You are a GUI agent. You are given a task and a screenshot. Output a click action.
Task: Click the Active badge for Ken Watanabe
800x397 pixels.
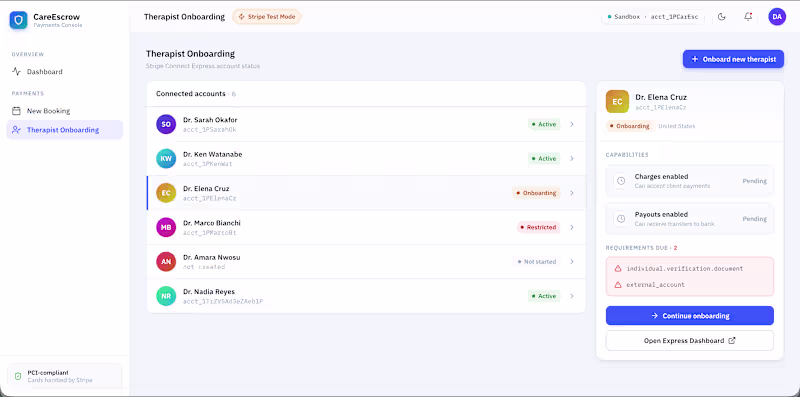tap(544, 159)
